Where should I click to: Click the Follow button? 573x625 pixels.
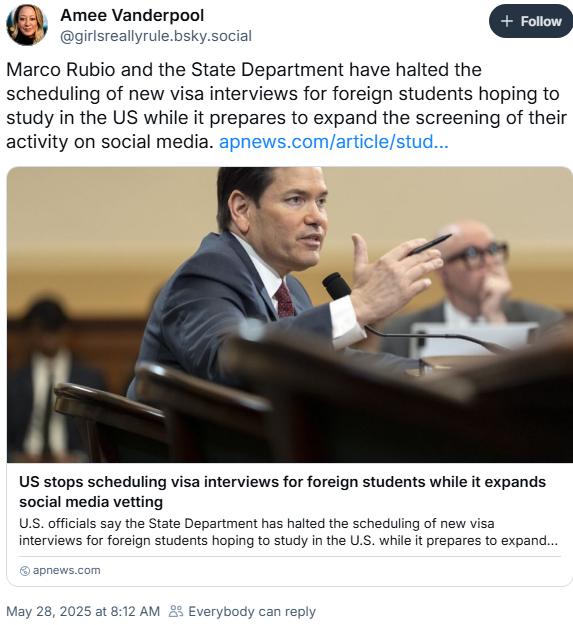point(531,21)
